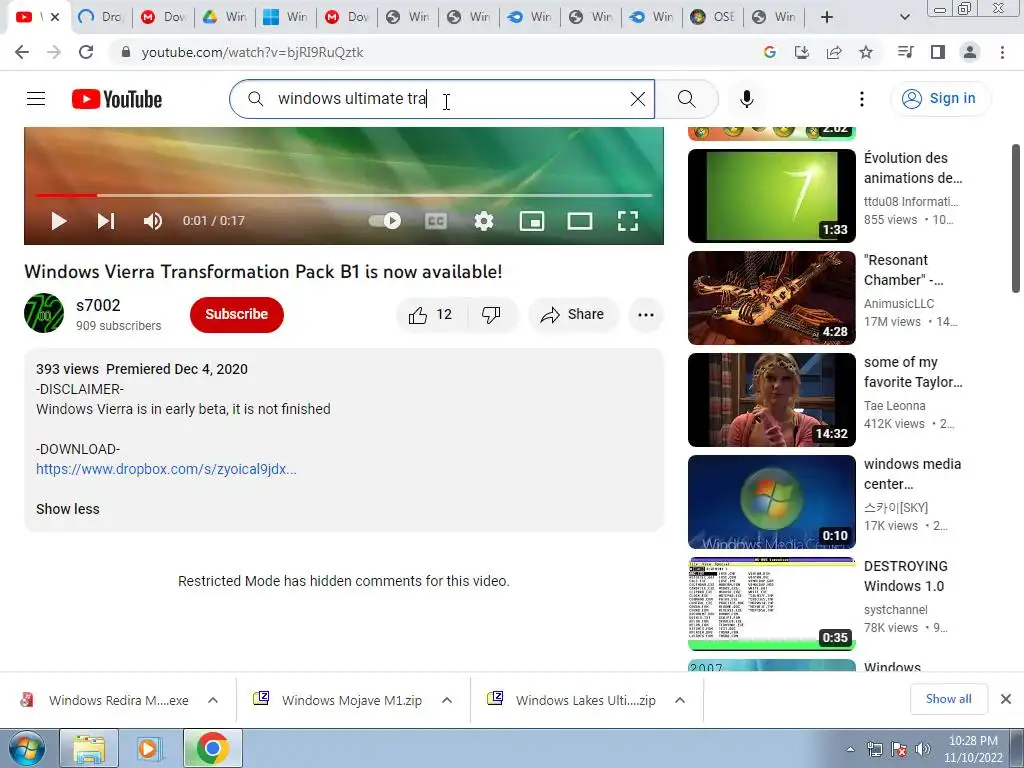Clear the search box with the X

[637, 99]
